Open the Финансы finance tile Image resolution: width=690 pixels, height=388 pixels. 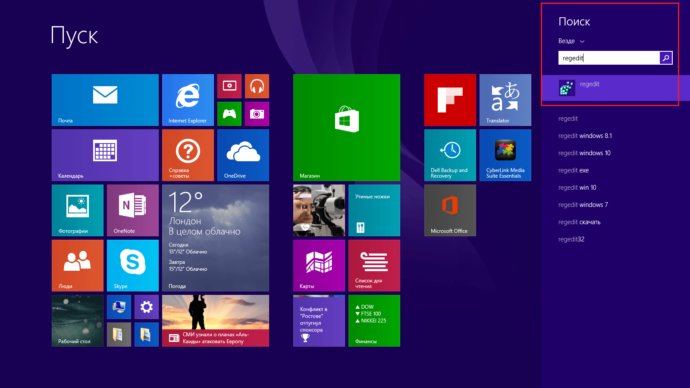[374, 321]
